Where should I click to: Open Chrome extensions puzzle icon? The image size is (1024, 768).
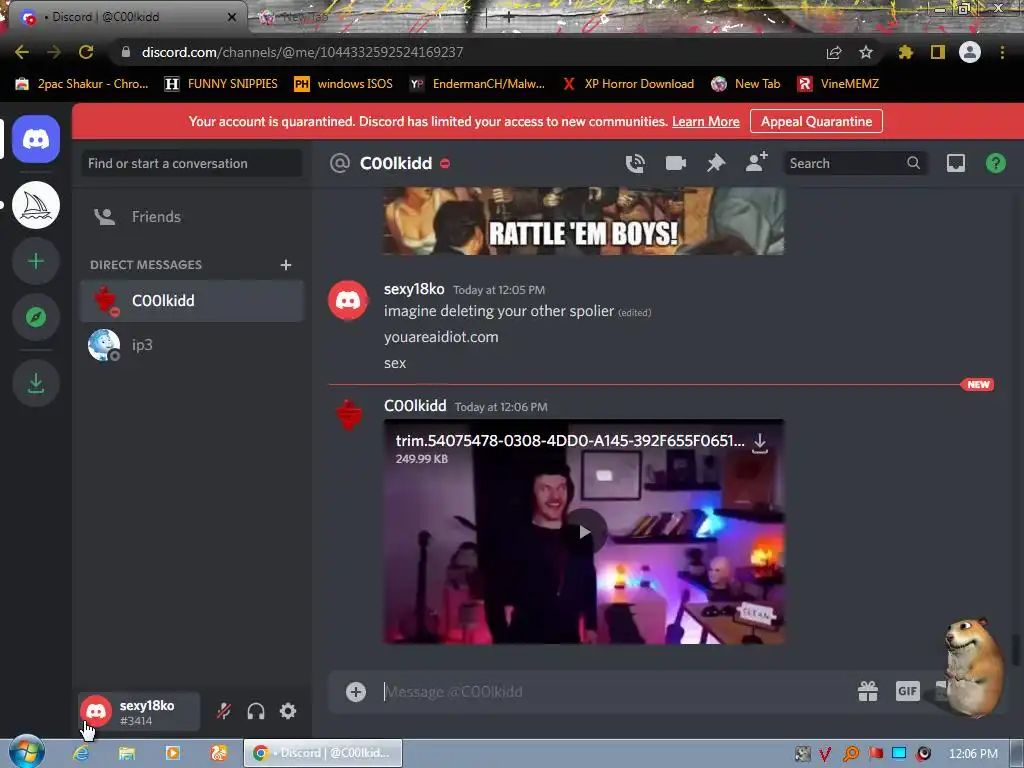point(905,52)
